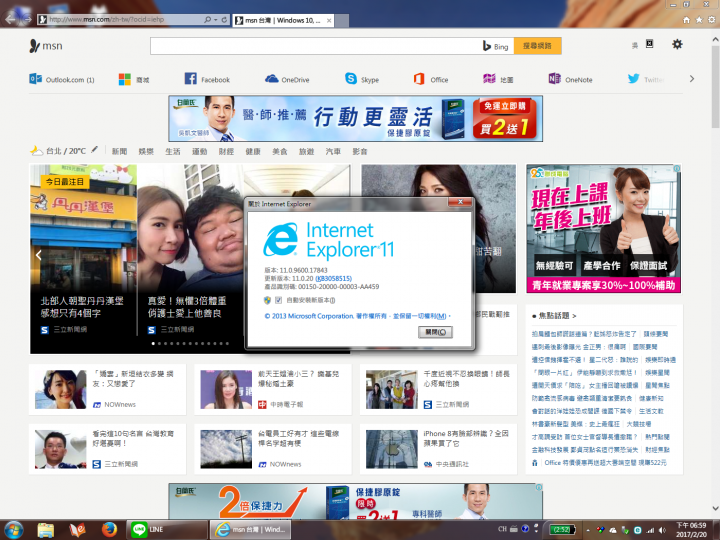Image resolution: width=720 pixels, height=540 pixels.
Task: Open the Outlook.com shortcut
Action: coord(62,79)
